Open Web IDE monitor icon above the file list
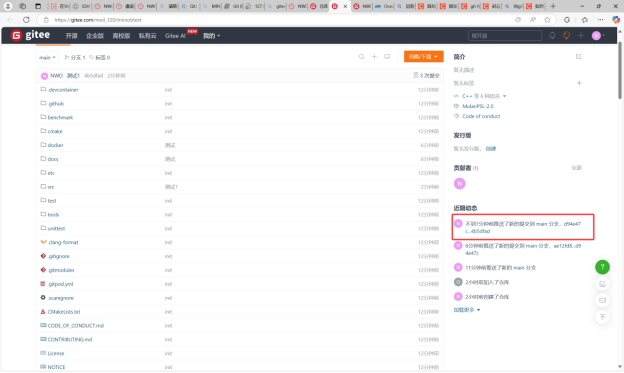Image resolution: width=624 pixels, height=373 pixels. click(x=387, y=57)
